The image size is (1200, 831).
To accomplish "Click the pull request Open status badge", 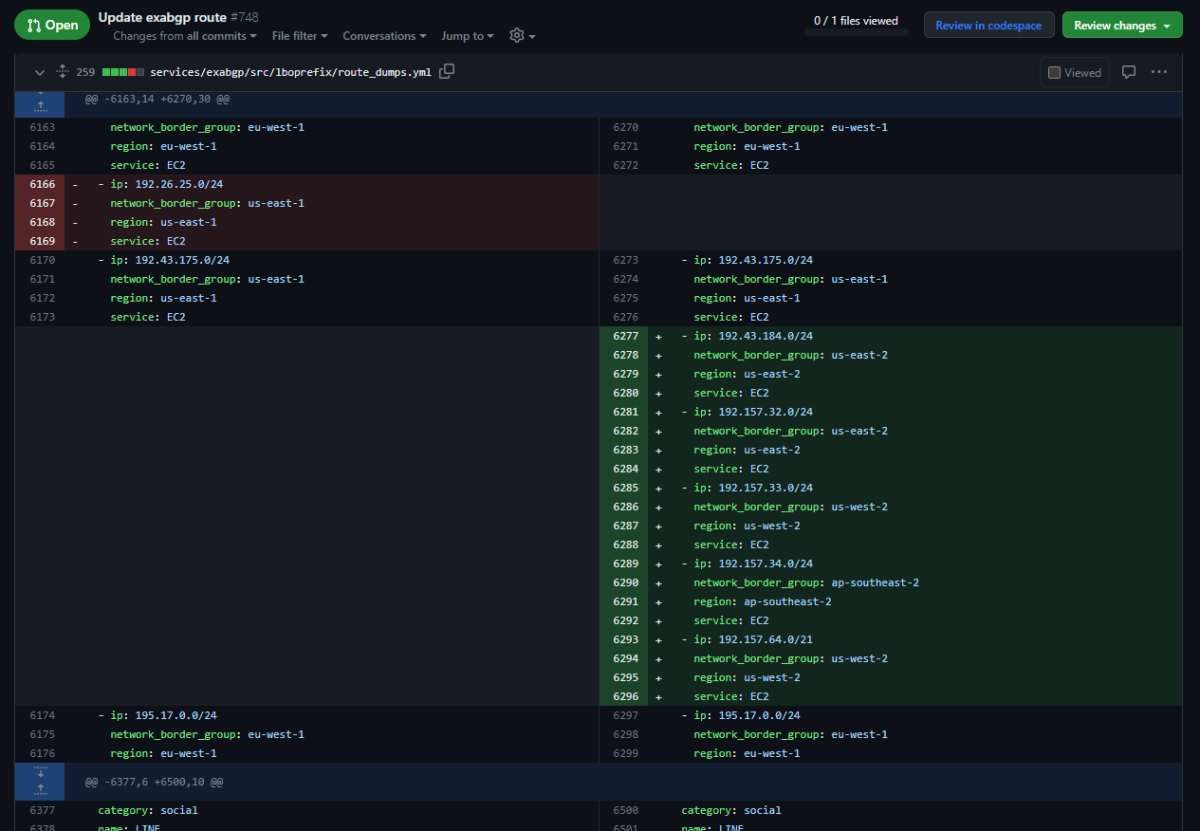I will 52,25.
